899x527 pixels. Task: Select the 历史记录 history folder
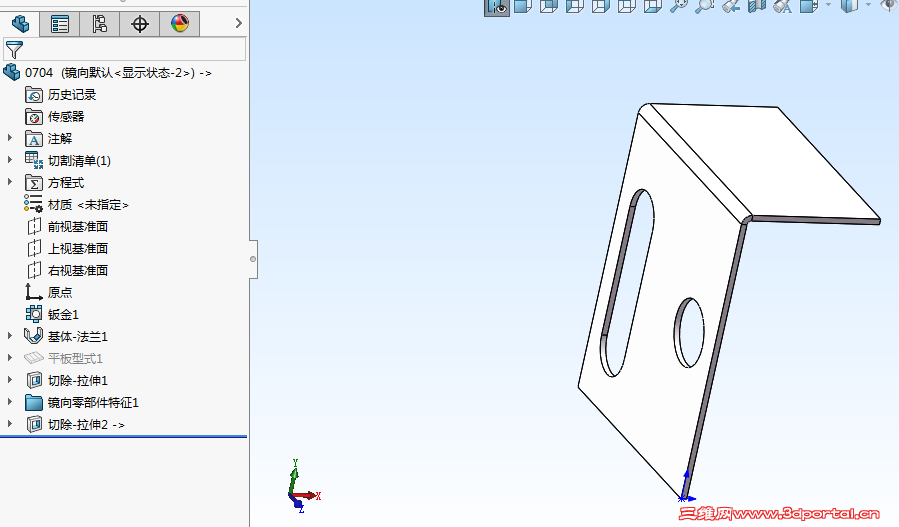click(x=72, y=95)
